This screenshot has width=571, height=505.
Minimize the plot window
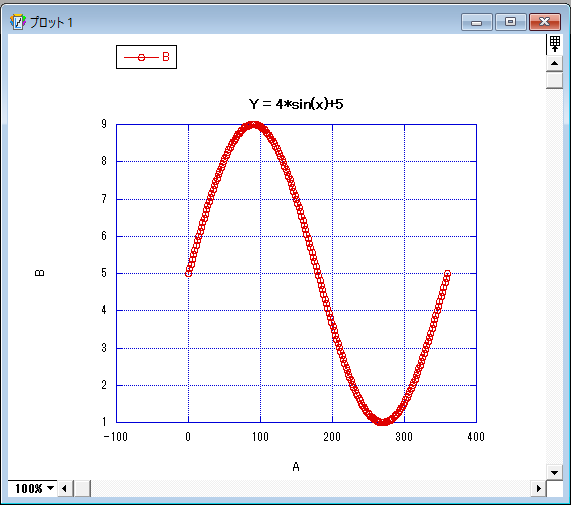pos(477,22)
